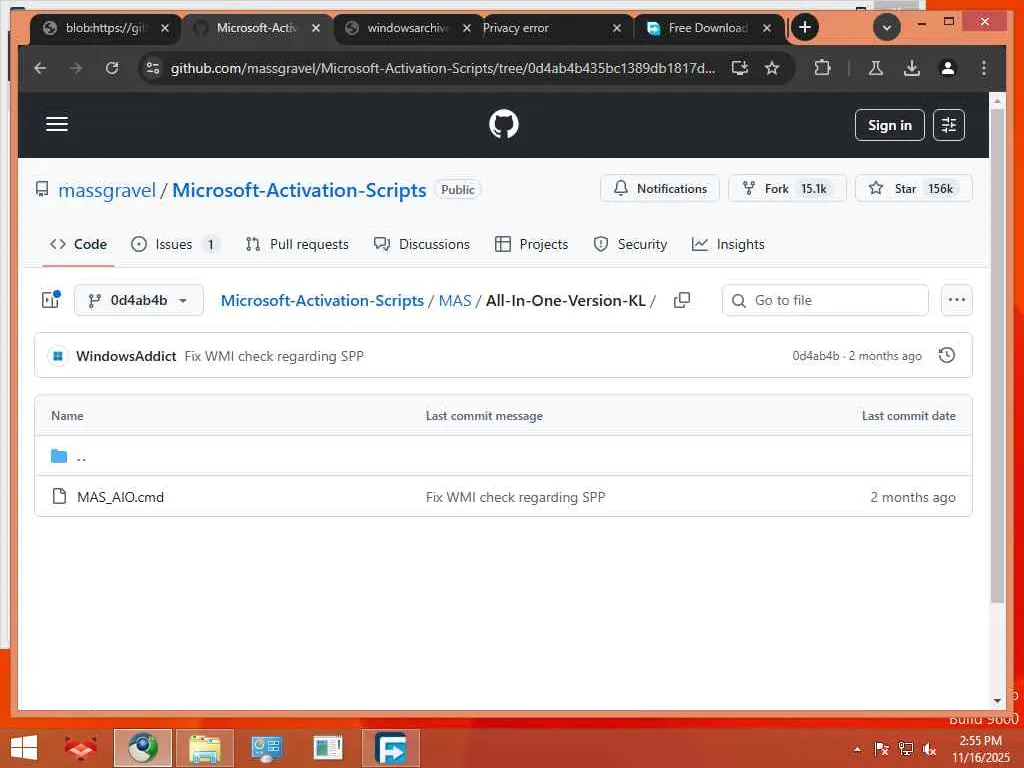Open the more options ellipsis menu
The image size is (1024, 768).
point(956,300)
